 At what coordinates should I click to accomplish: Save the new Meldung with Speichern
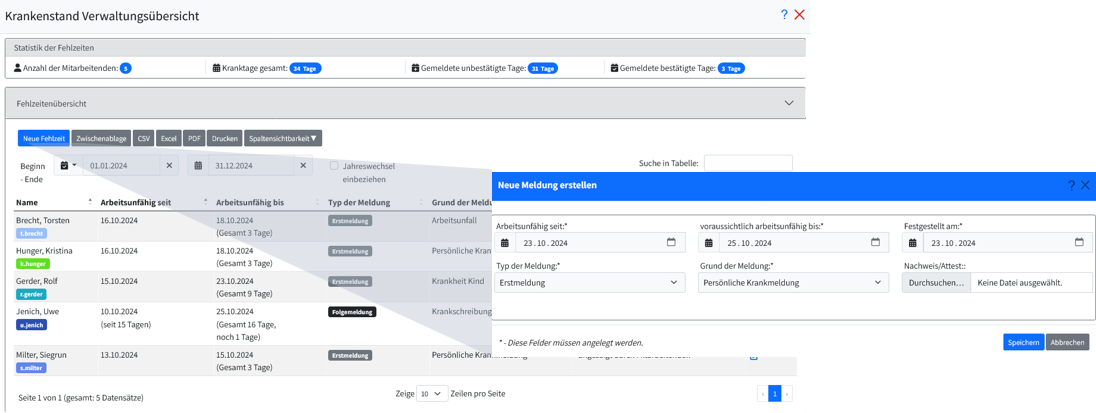(1023, 342)
